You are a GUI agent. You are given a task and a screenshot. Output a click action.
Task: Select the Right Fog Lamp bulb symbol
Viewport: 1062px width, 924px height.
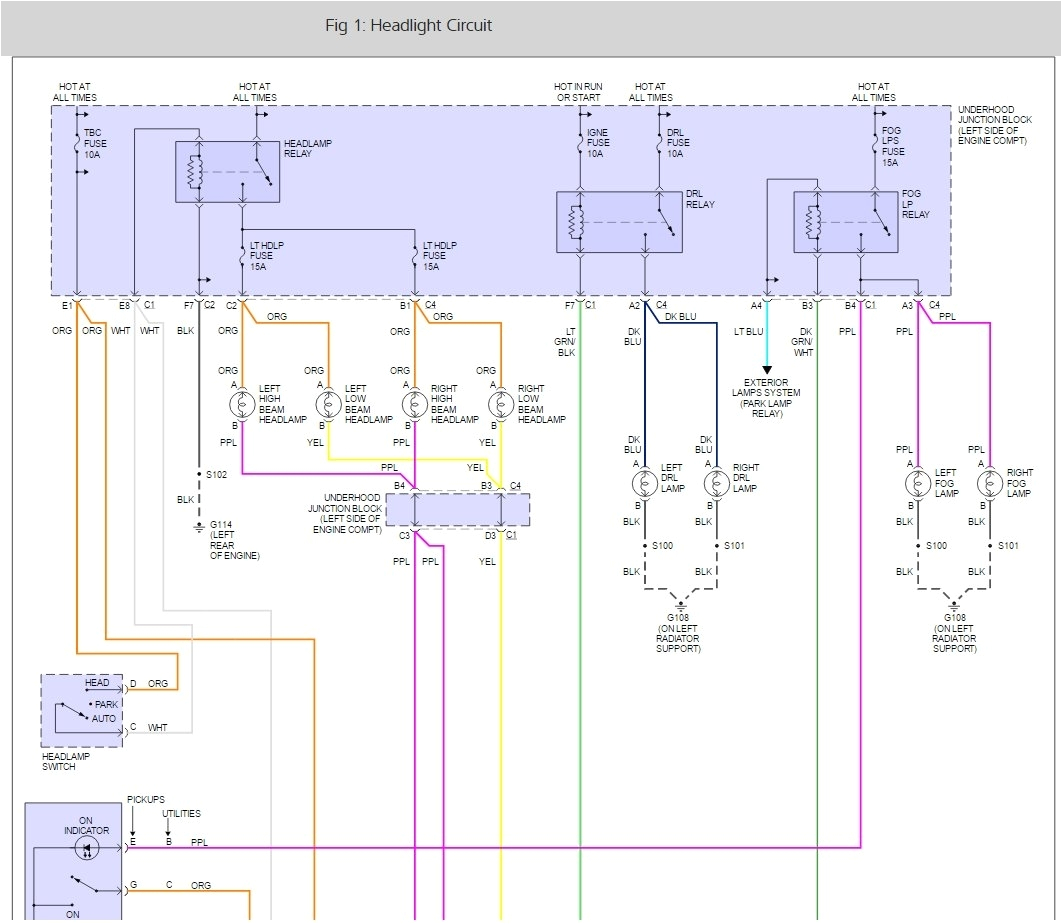click(990, 484)
